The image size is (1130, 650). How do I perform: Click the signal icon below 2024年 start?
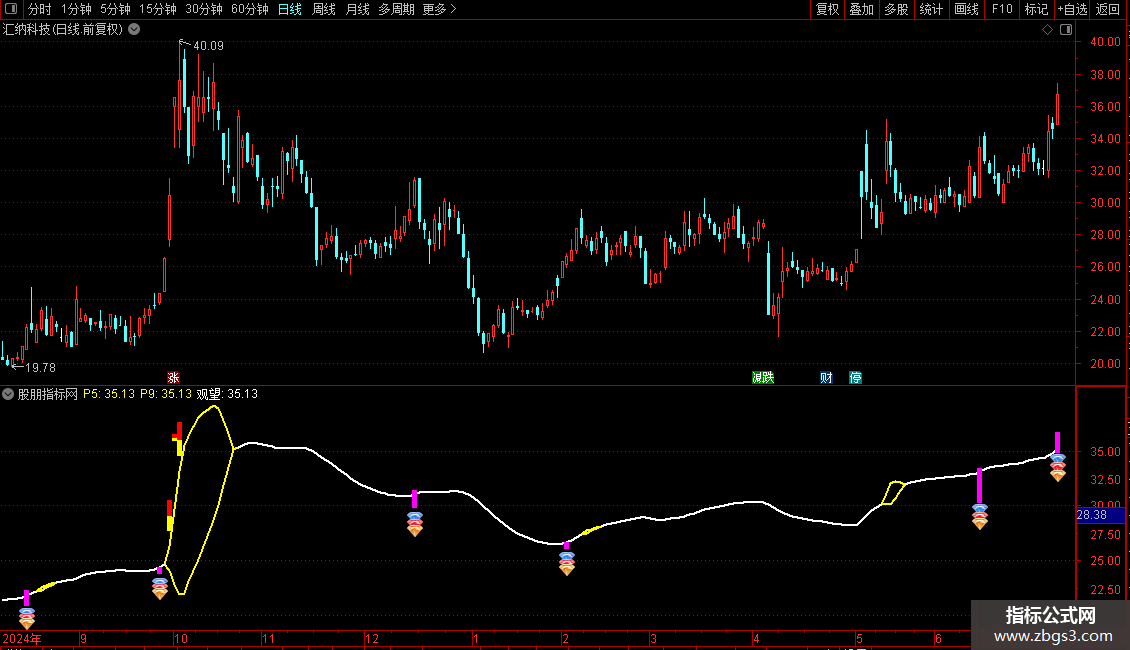pyautogui.click(x=27, y=618)
